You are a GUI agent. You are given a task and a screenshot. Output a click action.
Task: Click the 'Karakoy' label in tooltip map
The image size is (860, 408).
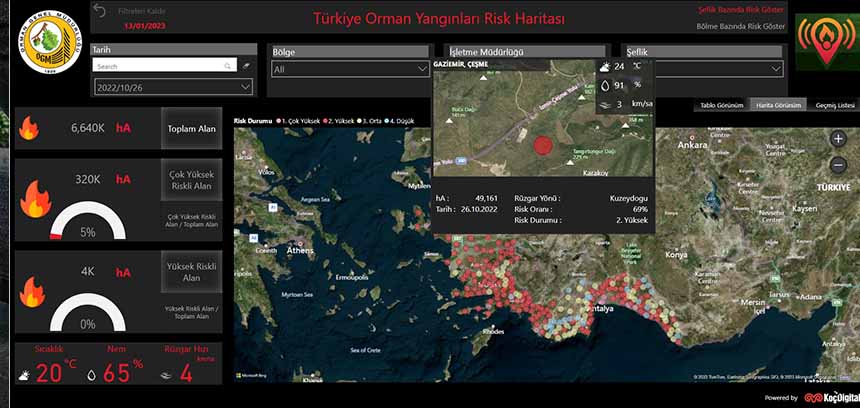pyautogui.click(x=595, y=172)
